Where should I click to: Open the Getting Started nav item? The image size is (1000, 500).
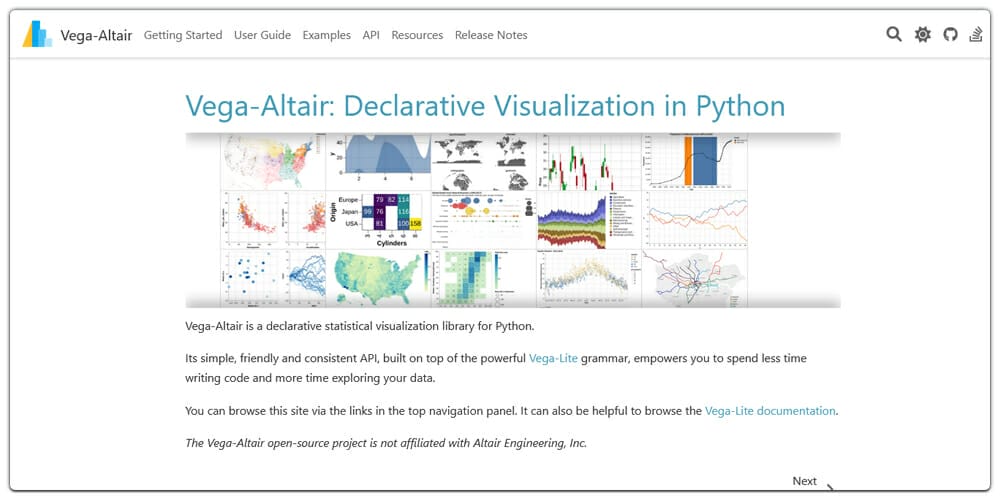click(x=183, y=35)
